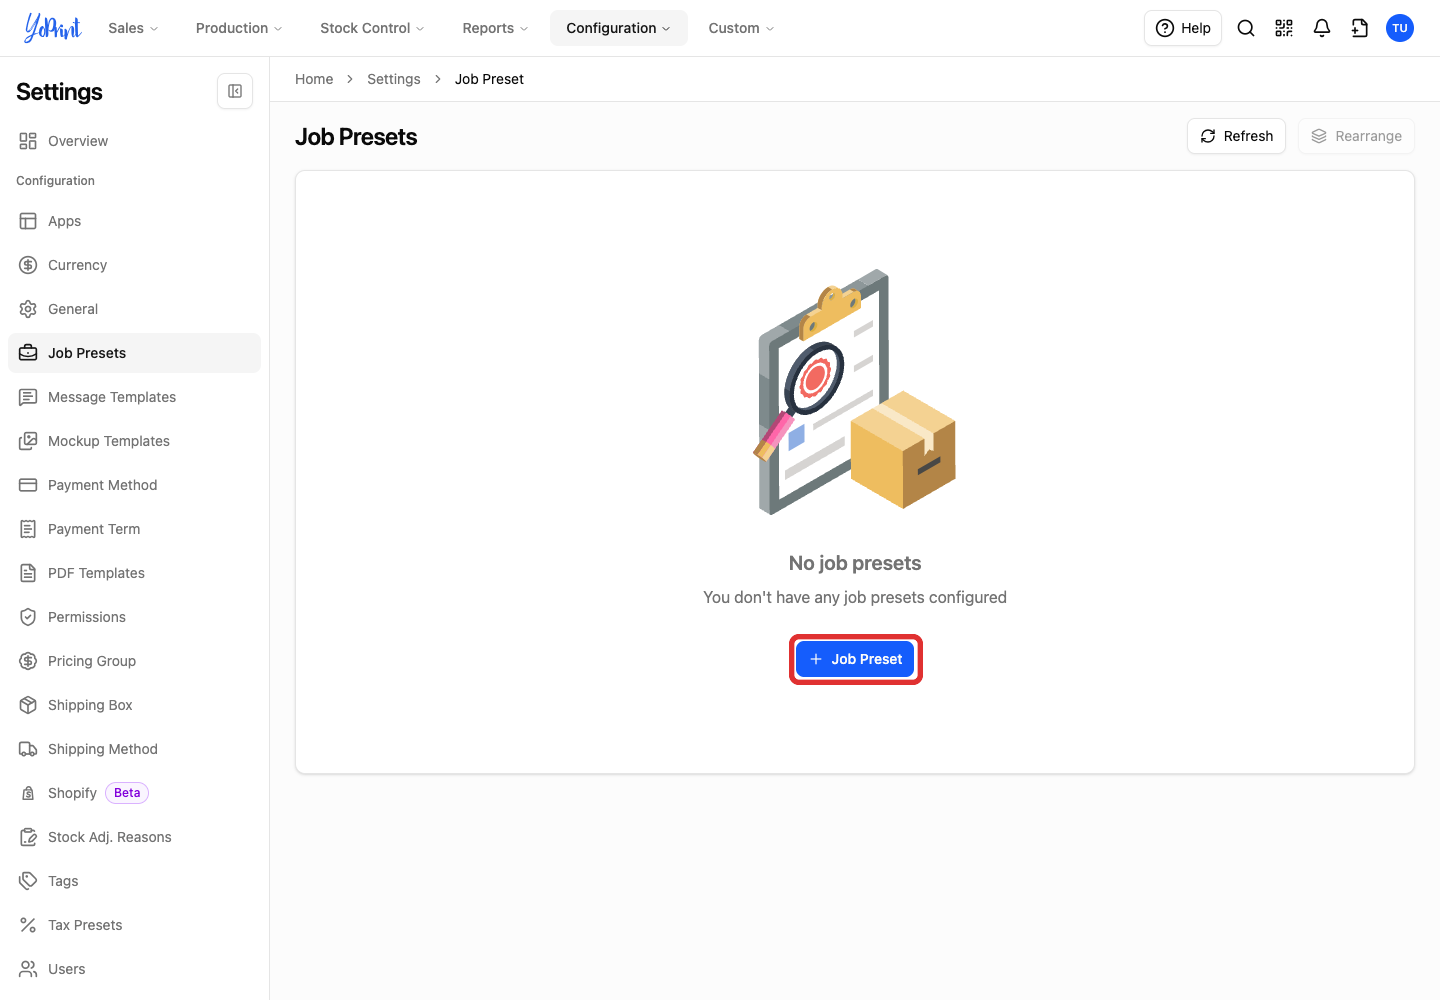Click the Tax Presets percent icon
Viewport: 1440px width, 1000px height.
tap(28, 925)
